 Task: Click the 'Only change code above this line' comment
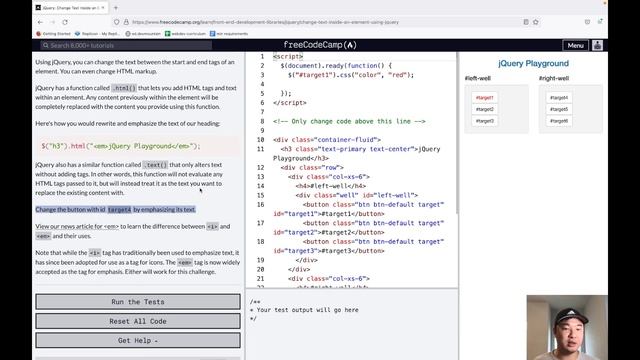tap(349, 121)
